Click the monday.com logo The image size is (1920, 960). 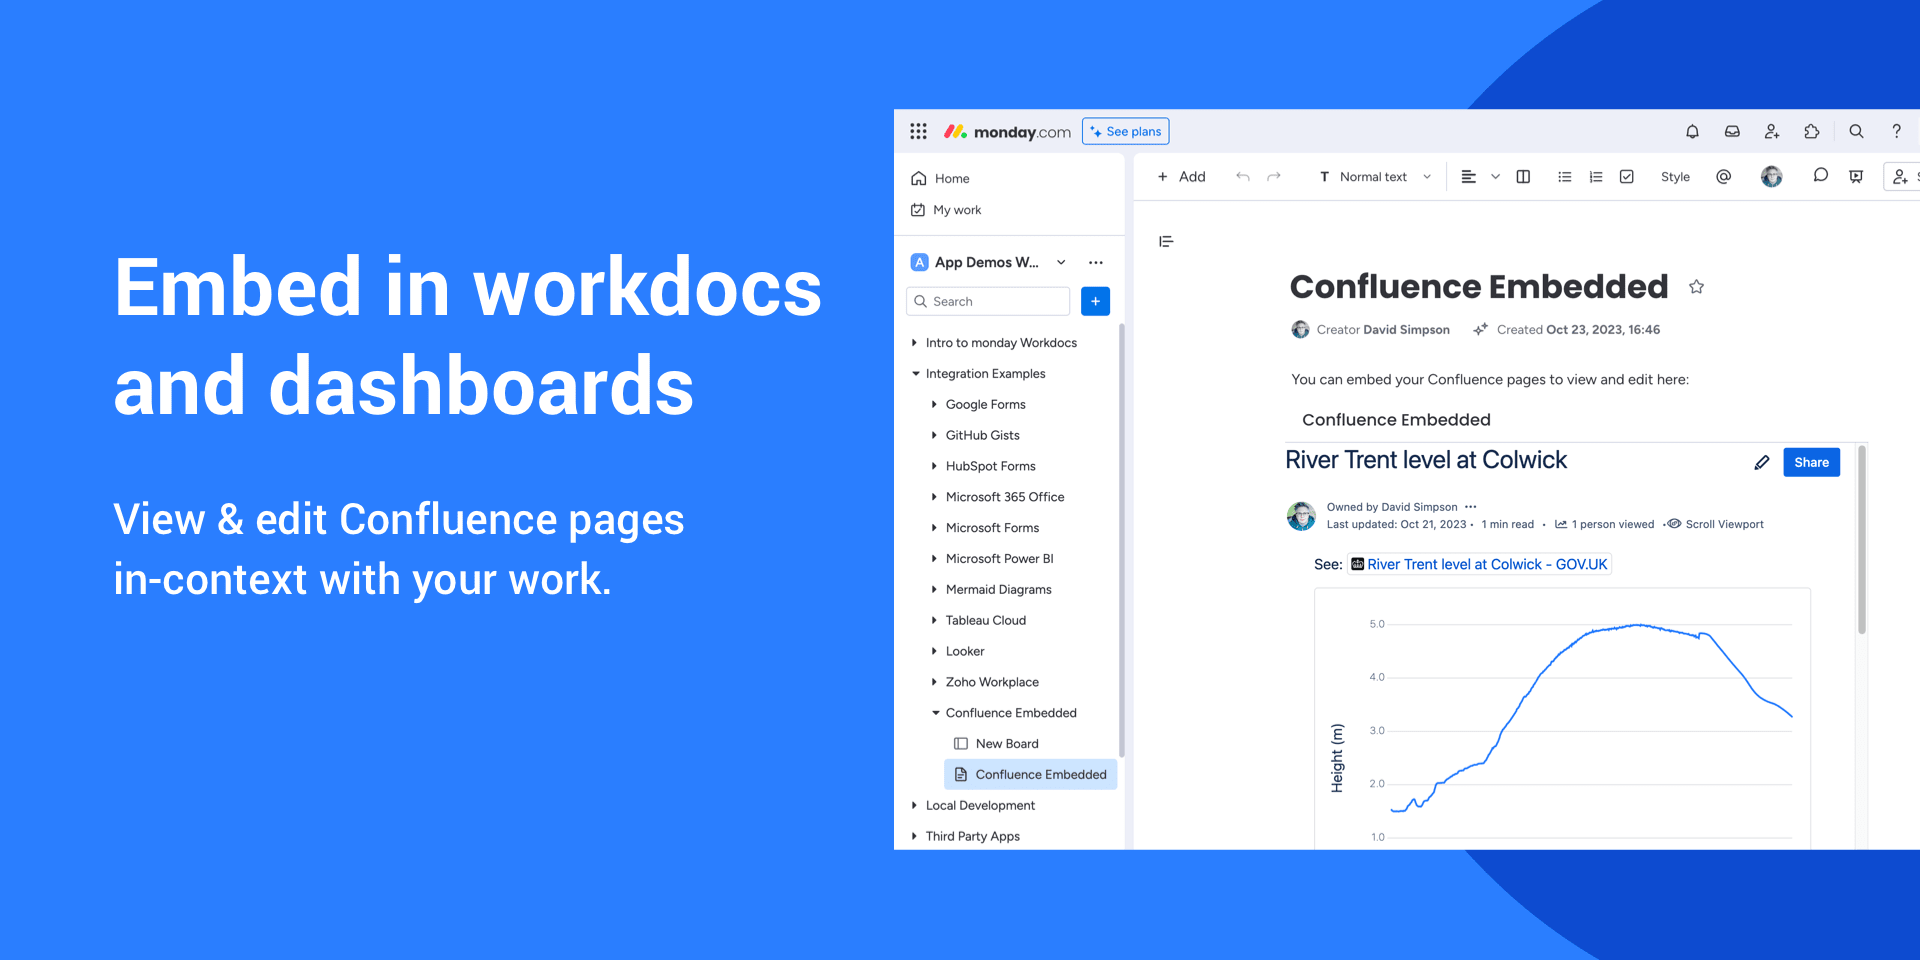1007,131
